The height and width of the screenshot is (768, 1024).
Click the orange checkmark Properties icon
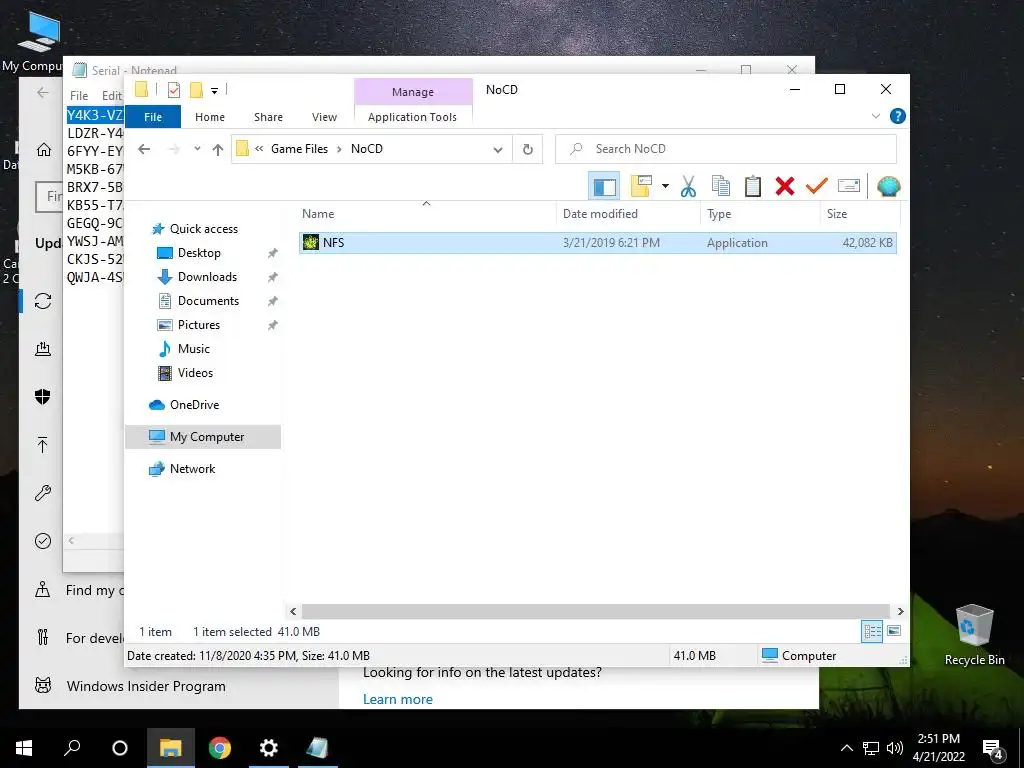click(816, 186)
